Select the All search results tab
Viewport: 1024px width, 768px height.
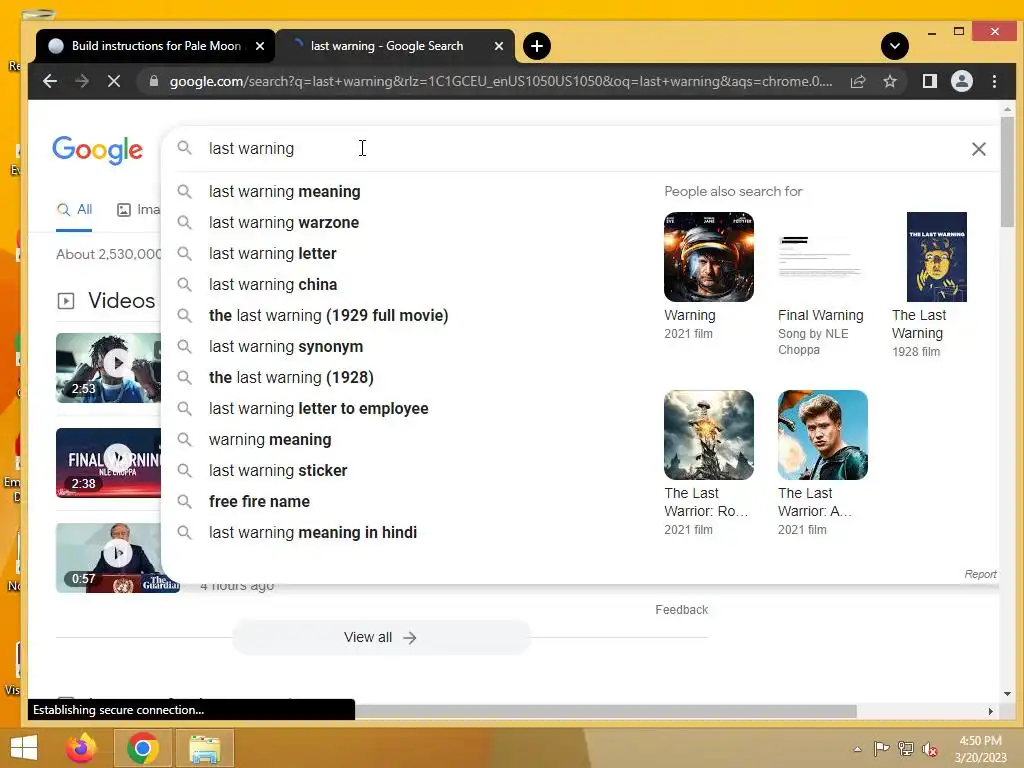(x=74, y=210)
